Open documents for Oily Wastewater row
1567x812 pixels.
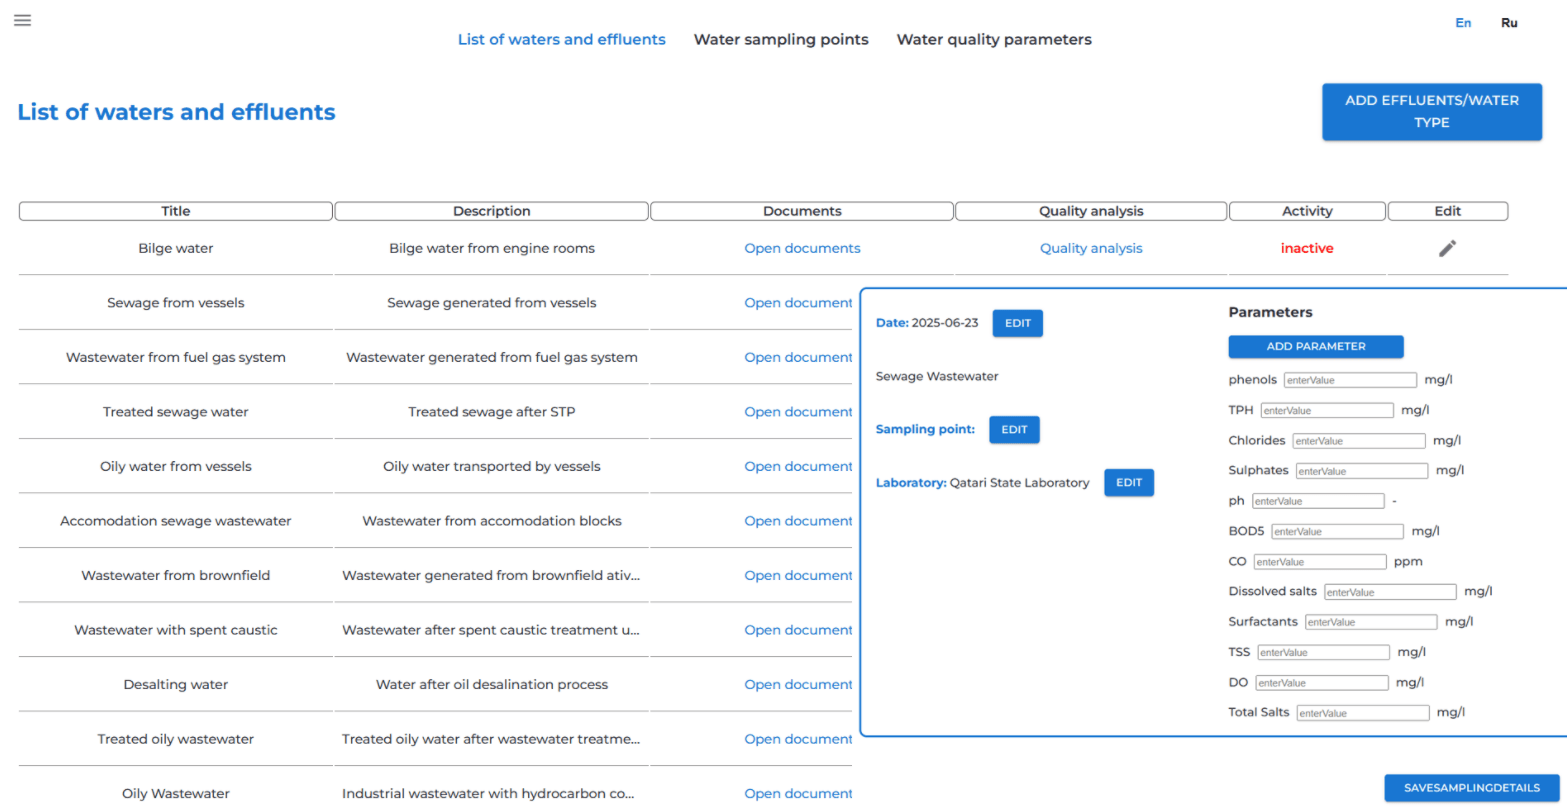click(798, 793)
